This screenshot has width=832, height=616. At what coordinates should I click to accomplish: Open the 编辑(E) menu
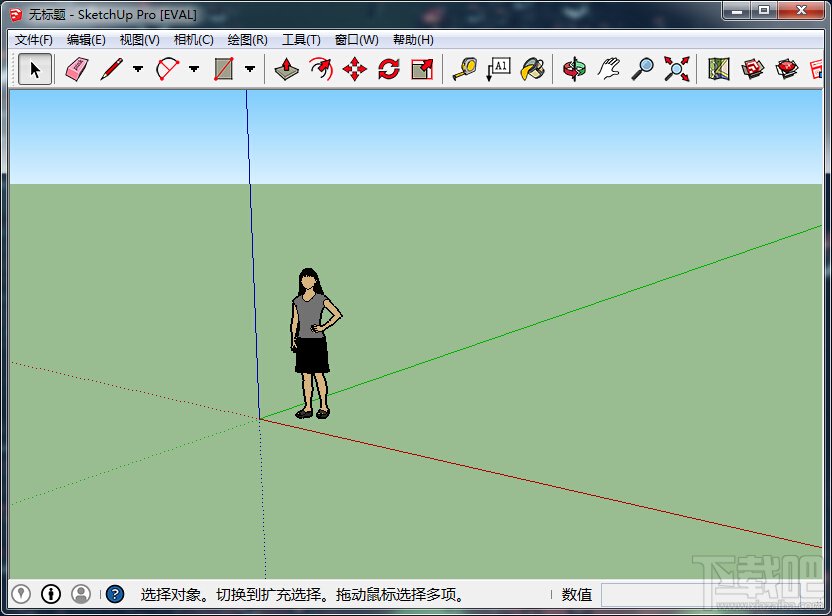(x=86, y=40)
